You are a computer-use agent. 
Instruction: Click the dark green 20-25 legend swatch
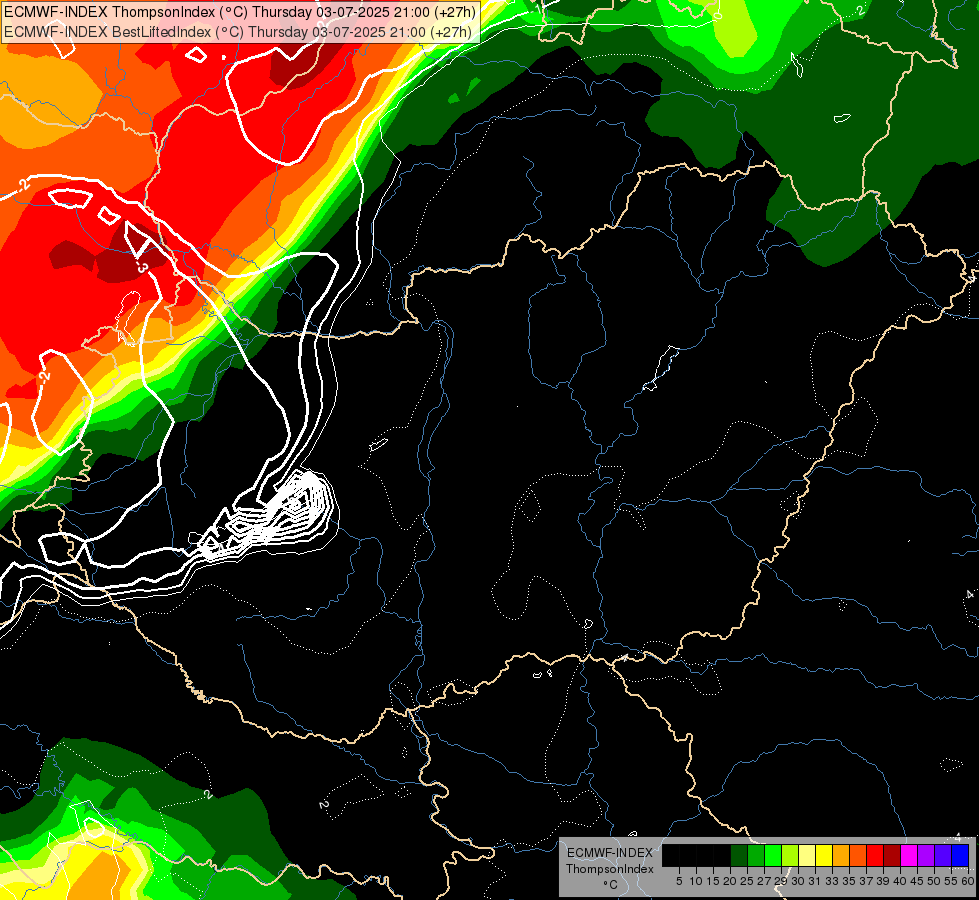point(739,855)
